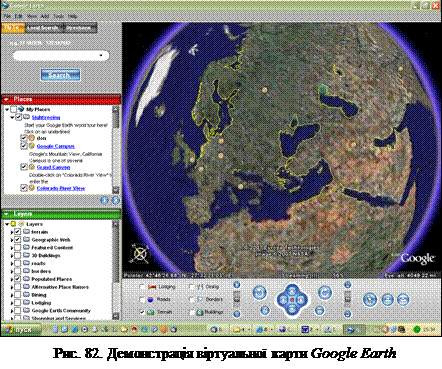Image resolution: width=442 pixels, height=369 pixels.
Task: Click the tilt slider track
Action: (x=347, y=299)
